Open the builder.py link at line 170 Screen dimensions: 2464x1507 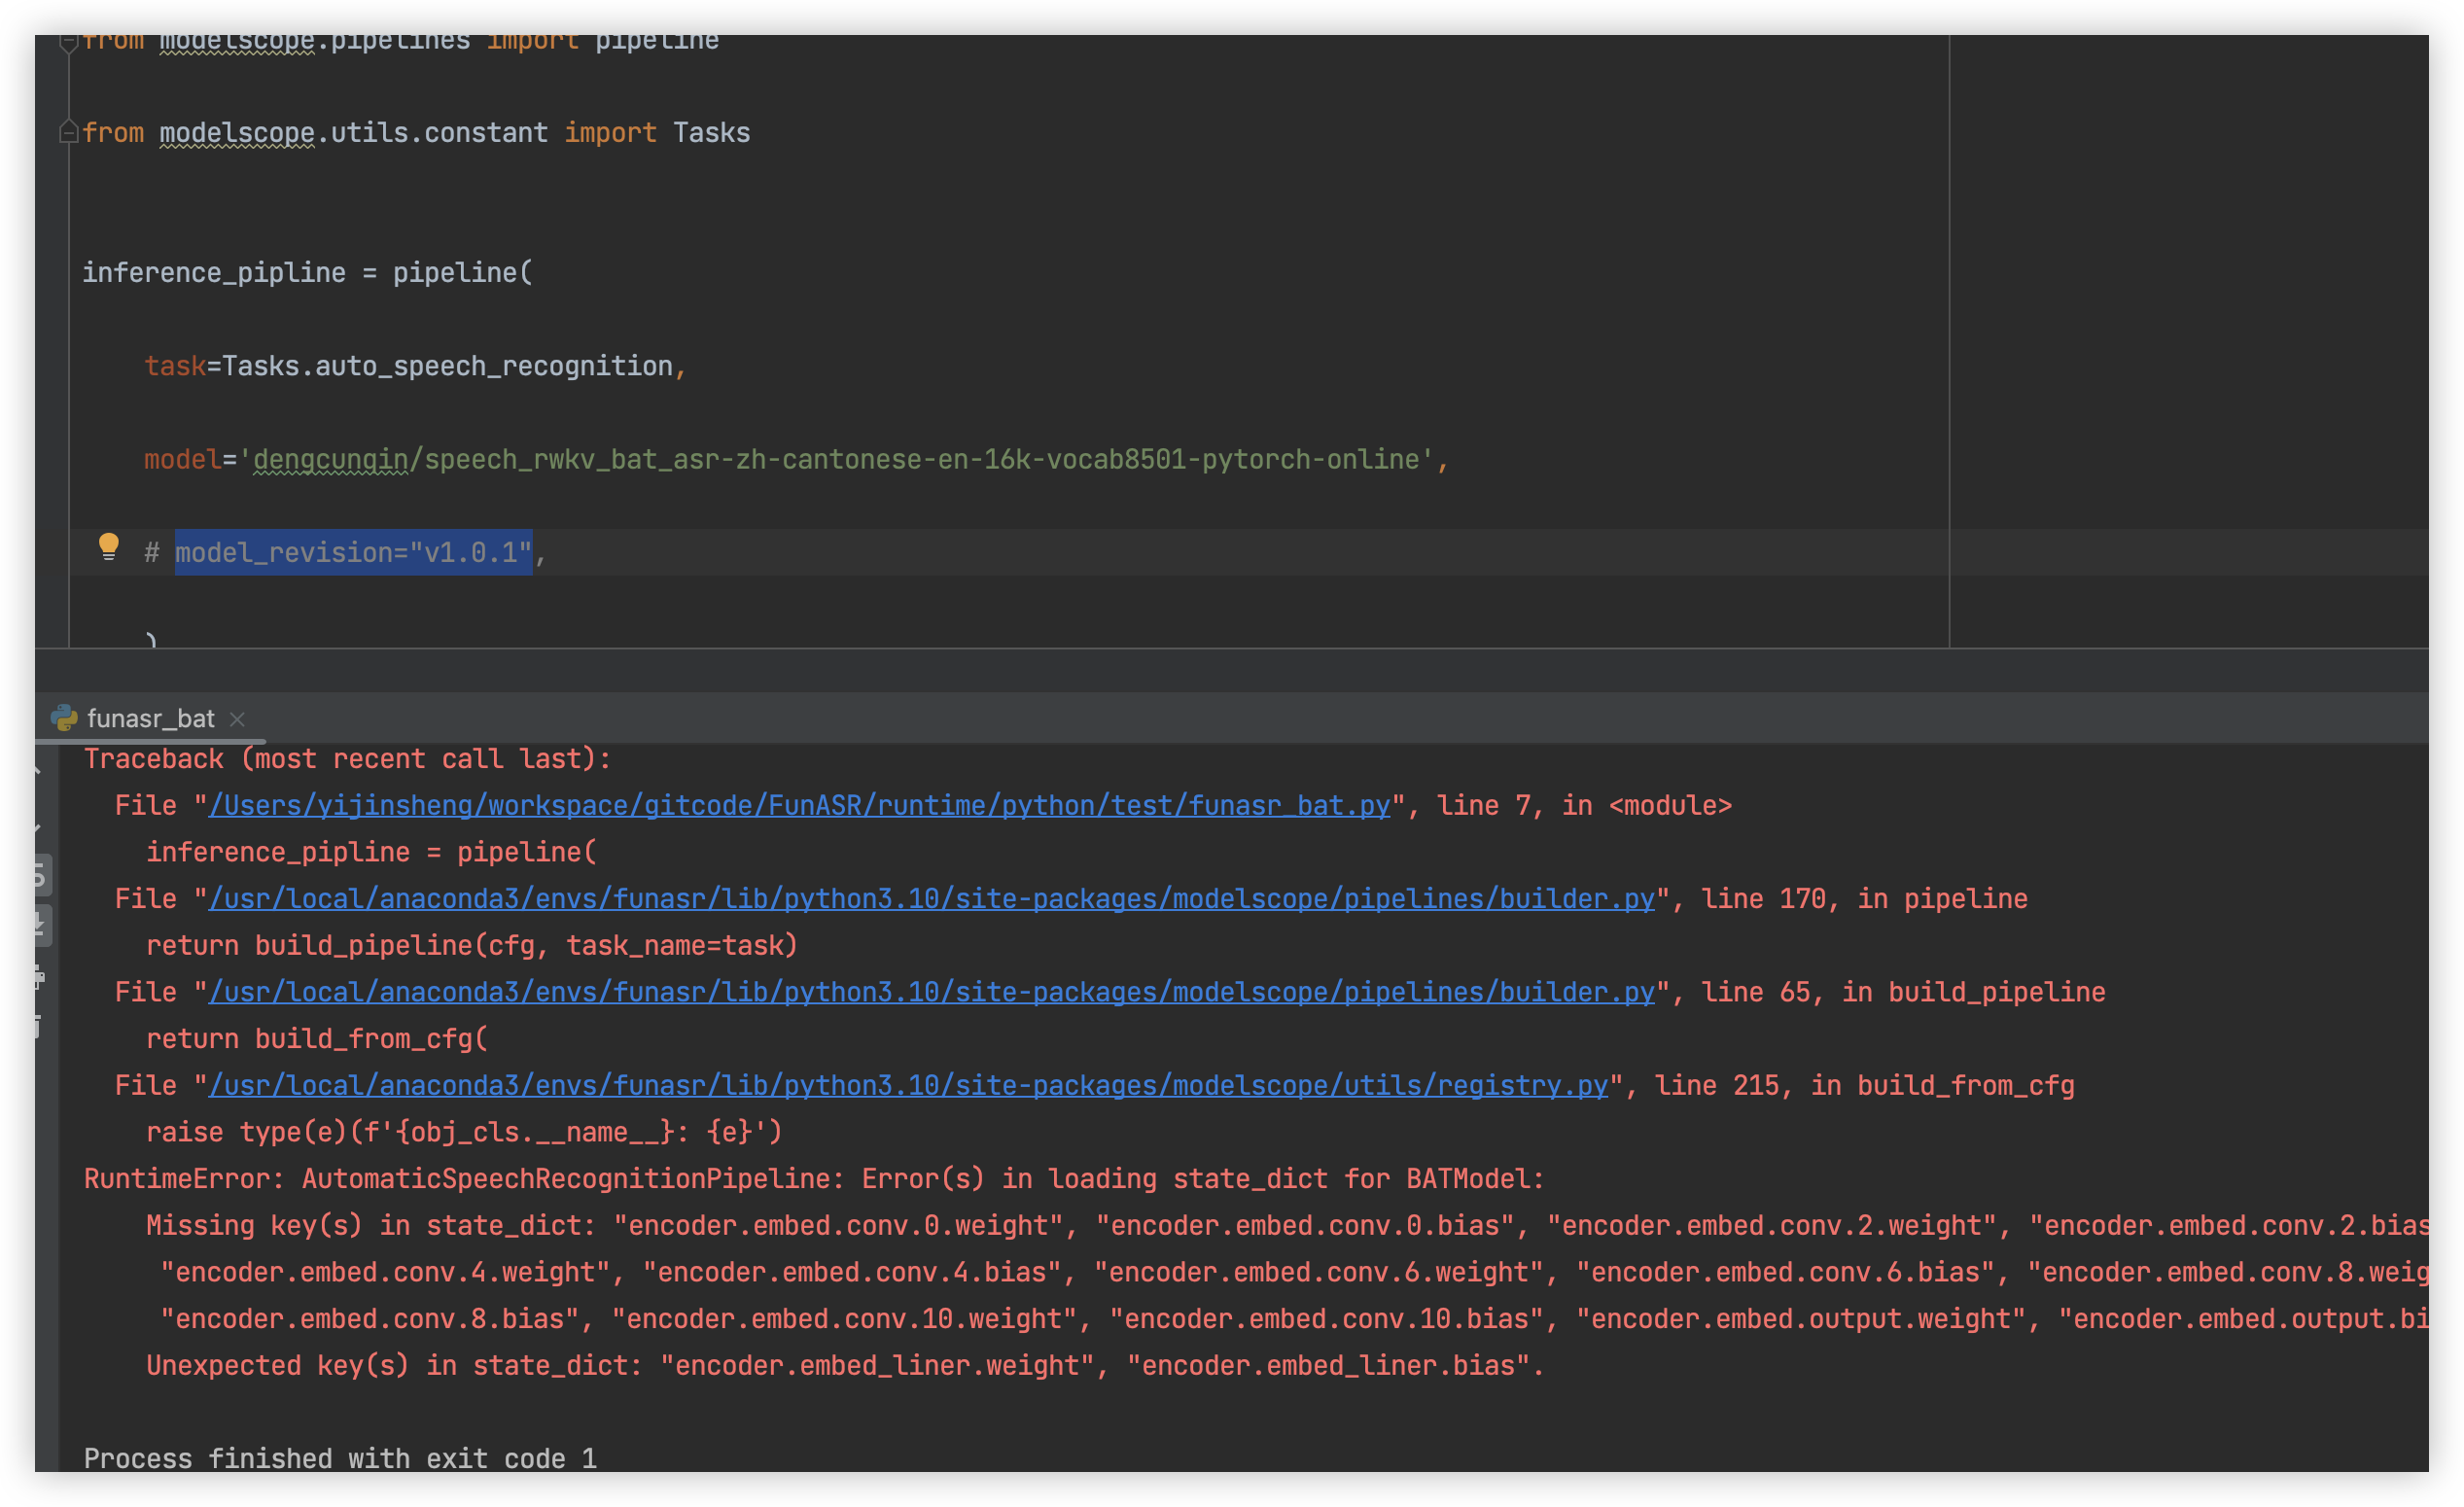[931, 899]
